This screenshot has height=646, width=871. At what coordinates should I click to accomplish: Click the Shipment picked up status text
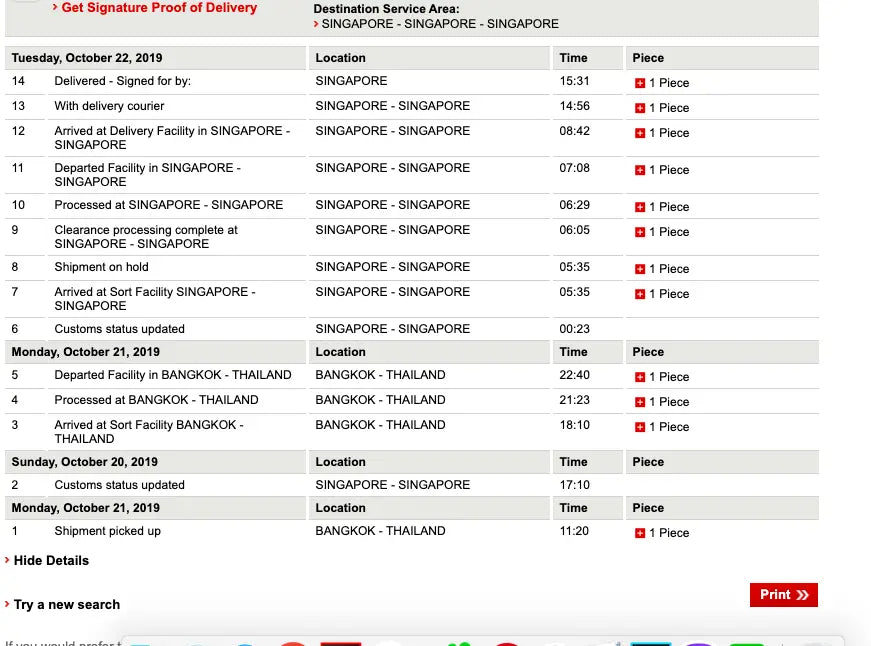point(108,531)
